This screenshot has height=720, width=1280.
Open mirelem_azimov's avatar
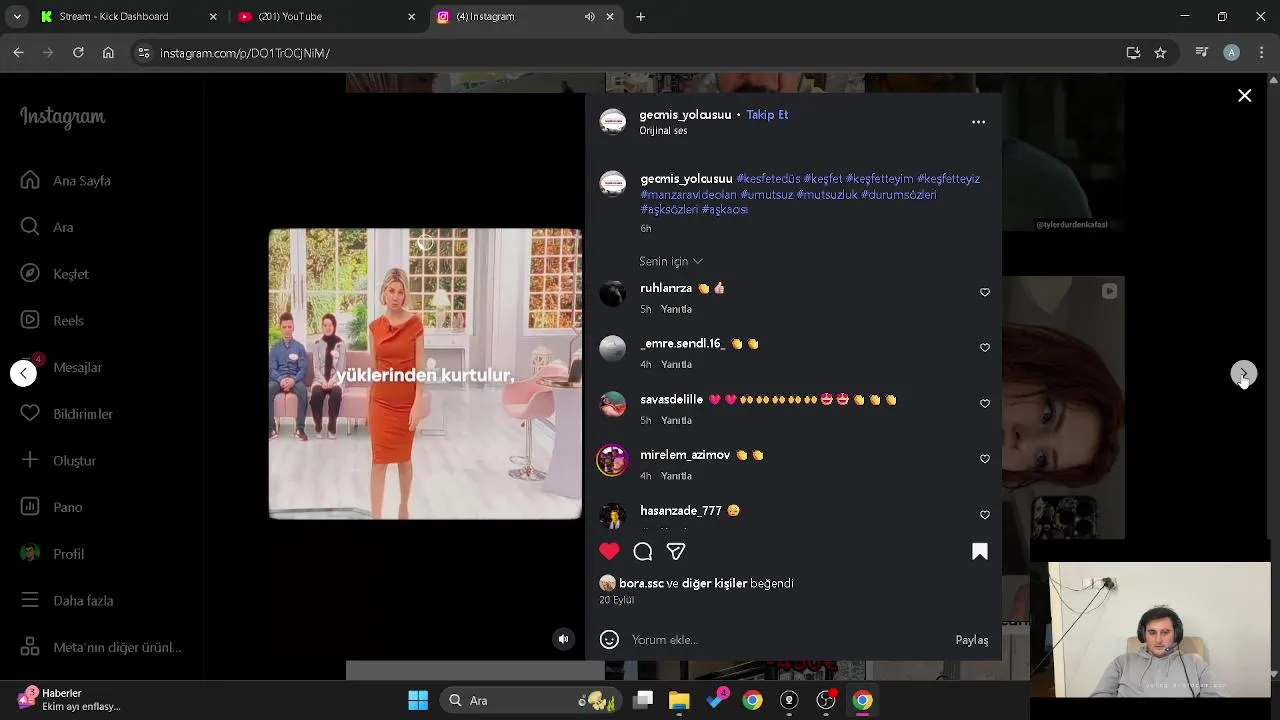612,461
